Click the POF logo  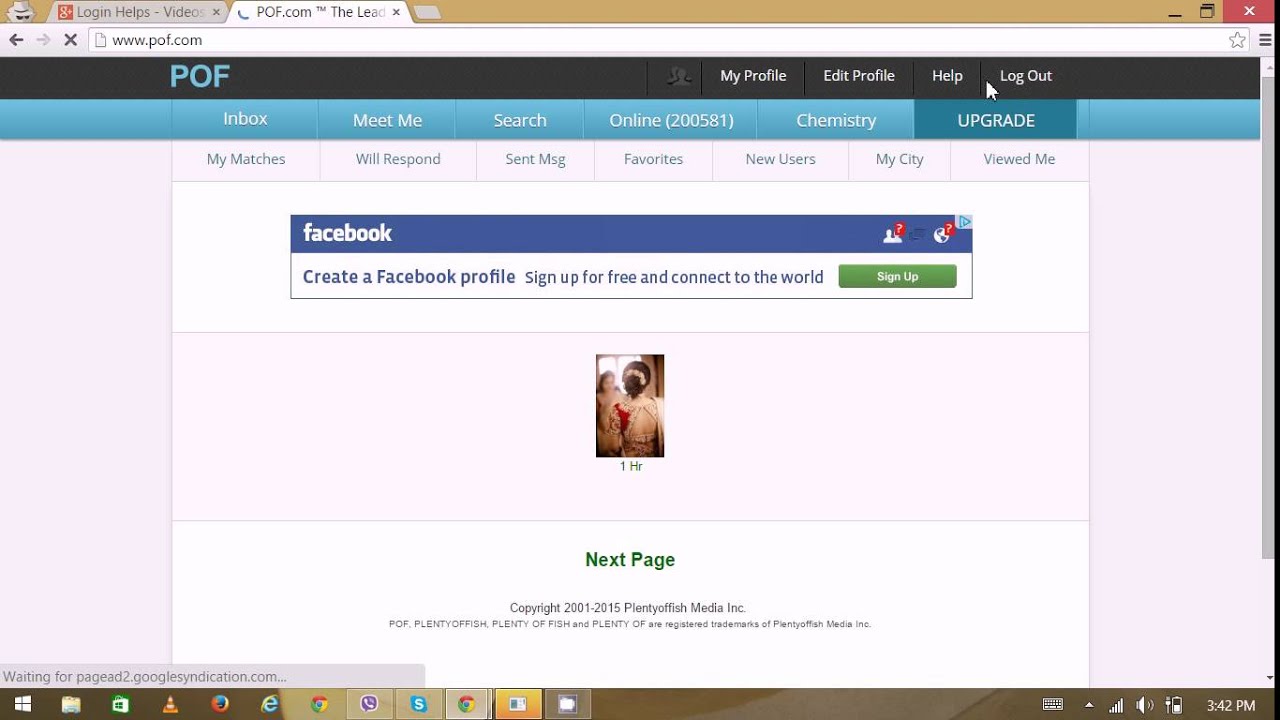199,77
